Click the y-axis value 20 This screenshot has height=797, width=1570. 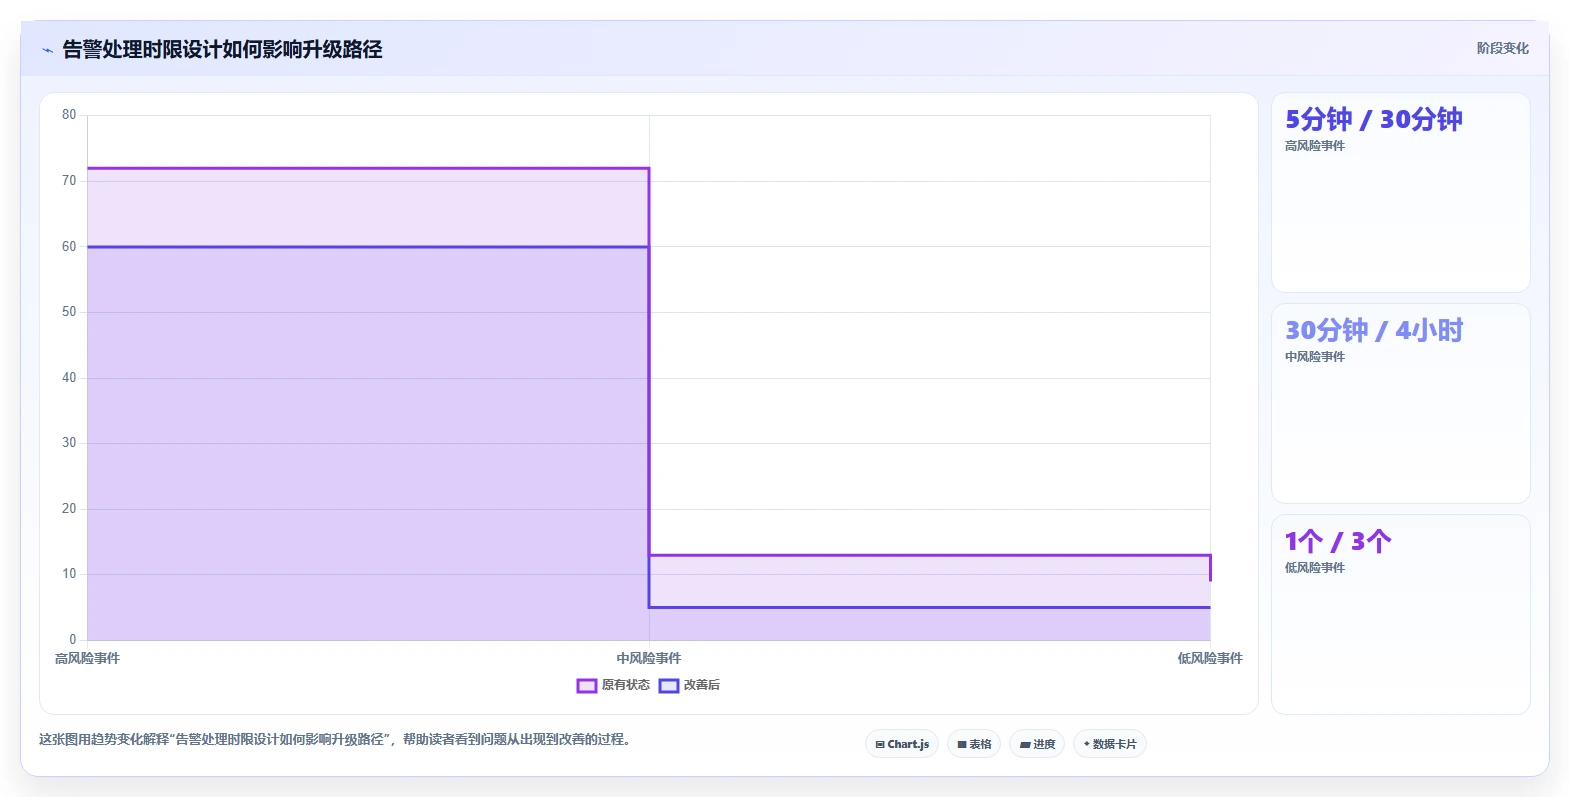69,509
